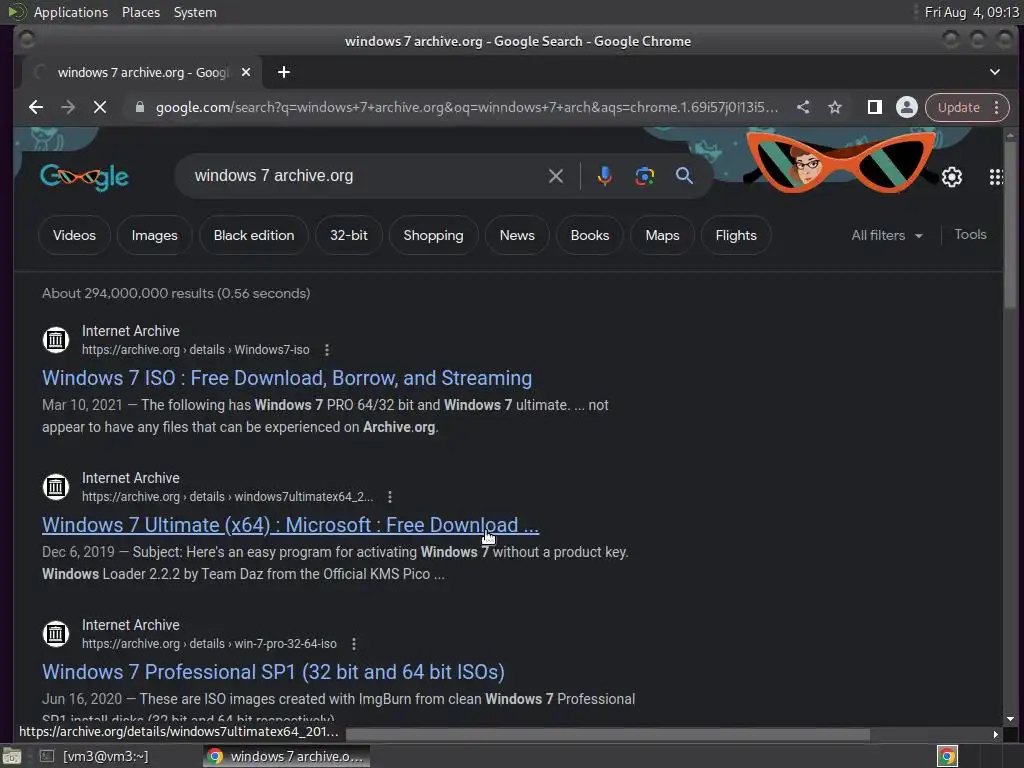Click the horizontal scrollbar thumb
Viewport: 1024px width, 768px height.
pos(607,734)
